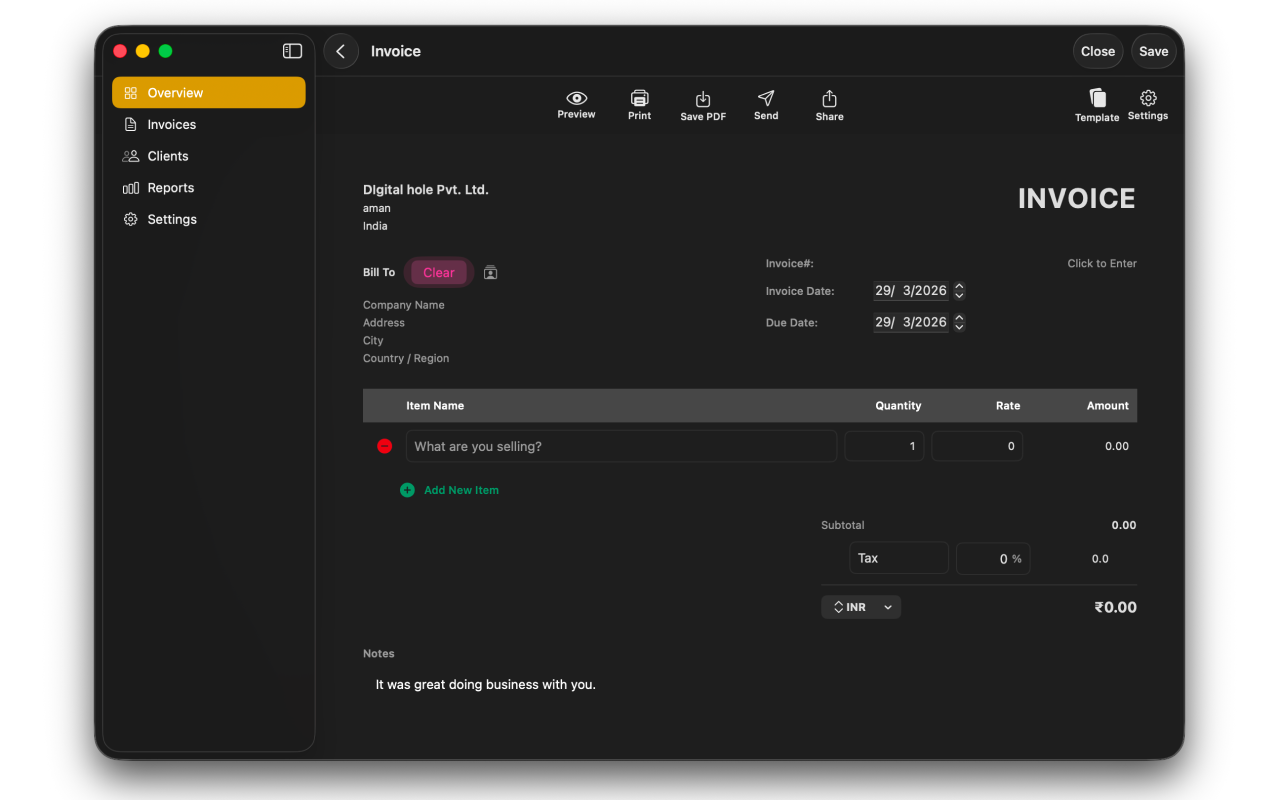
Task: Click the Save PDF icon
Action: [x=703, y=99]
